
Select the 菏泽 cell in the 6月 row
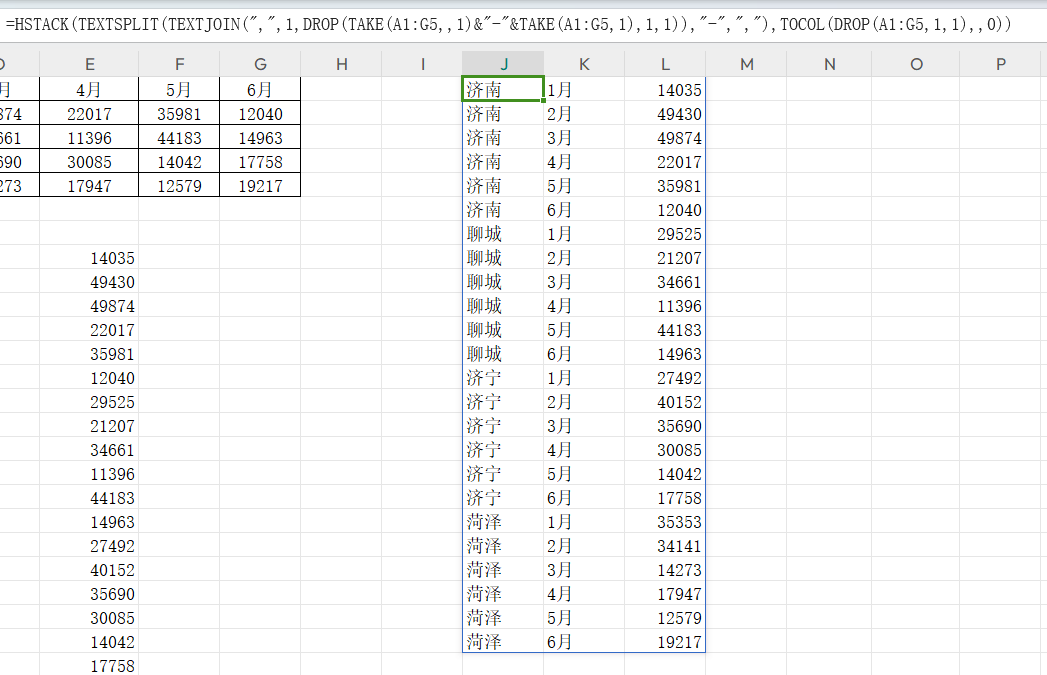[503, 642]
